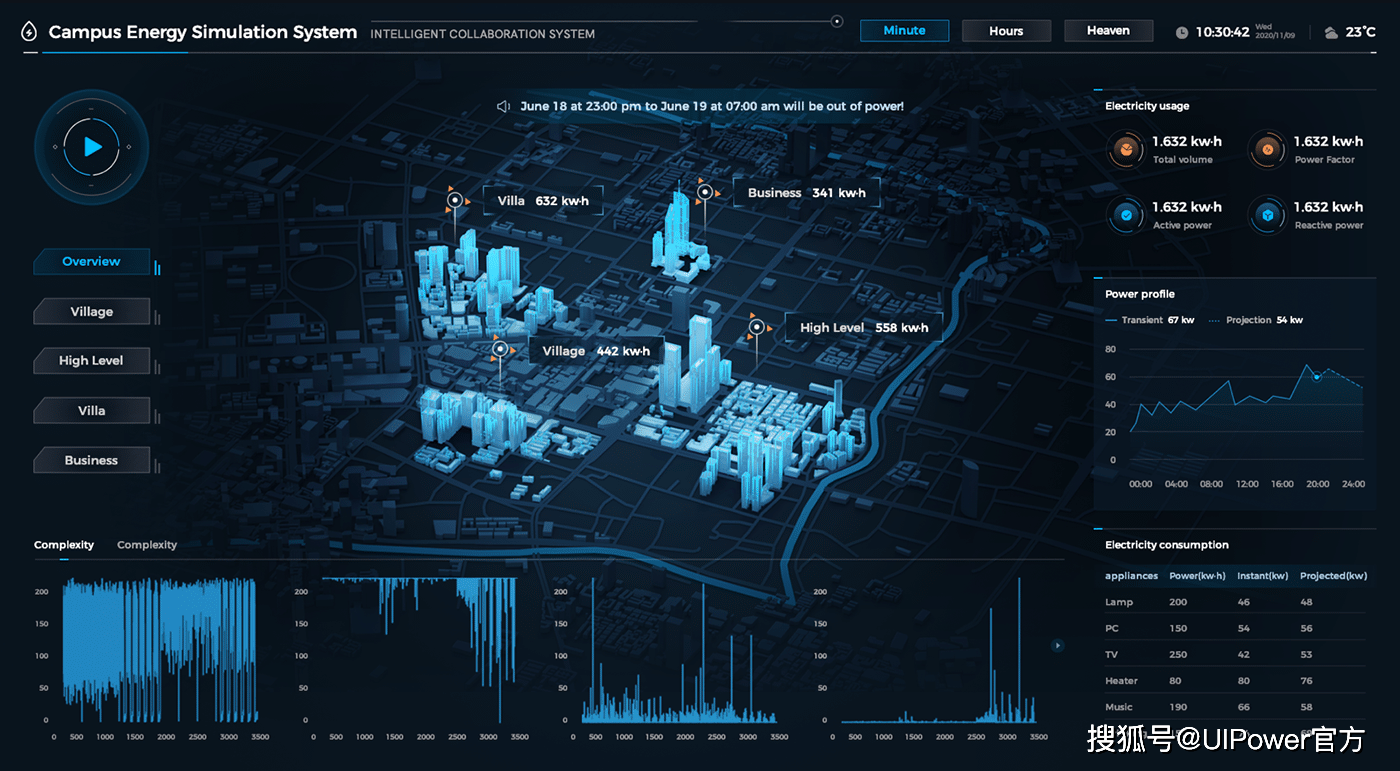The width and height of the screenshot is (1400, 771).
Task: Select the dimmed Complexity tab
Action: 147,545
